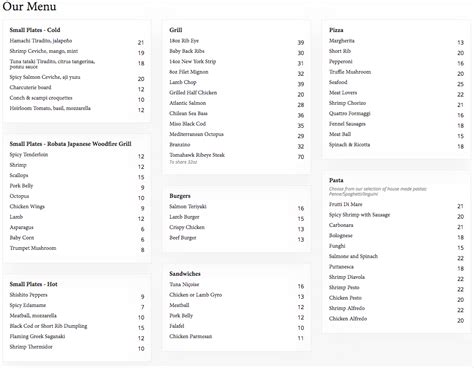This screenshot has height=368, width=474.
Task: Select the Small Plates - Cold section title
Action: [x=35, y=30]
